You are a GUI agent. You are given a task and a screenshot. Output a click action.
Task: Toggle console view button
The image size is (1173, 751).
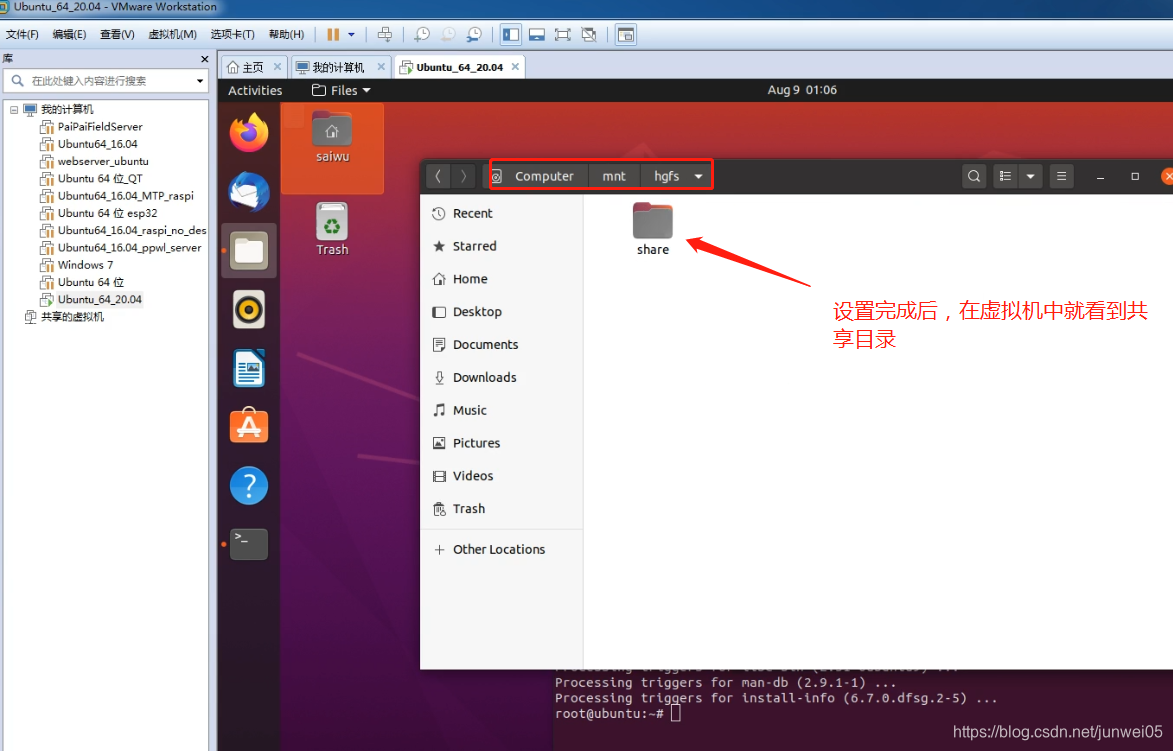(625, 34)
